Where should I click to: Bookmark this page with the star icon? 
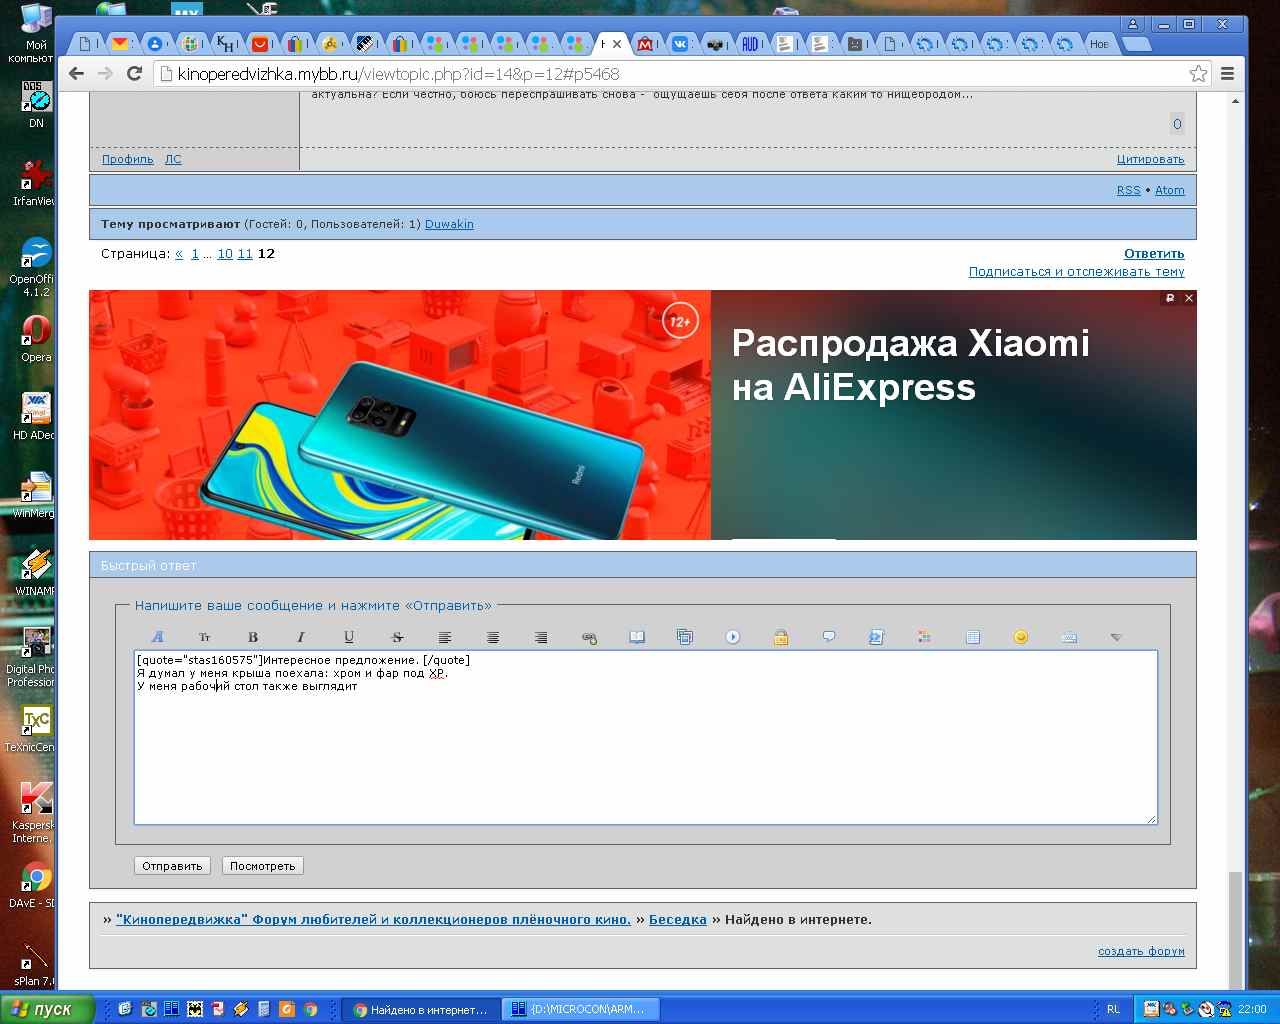(x=1198, y=73)
